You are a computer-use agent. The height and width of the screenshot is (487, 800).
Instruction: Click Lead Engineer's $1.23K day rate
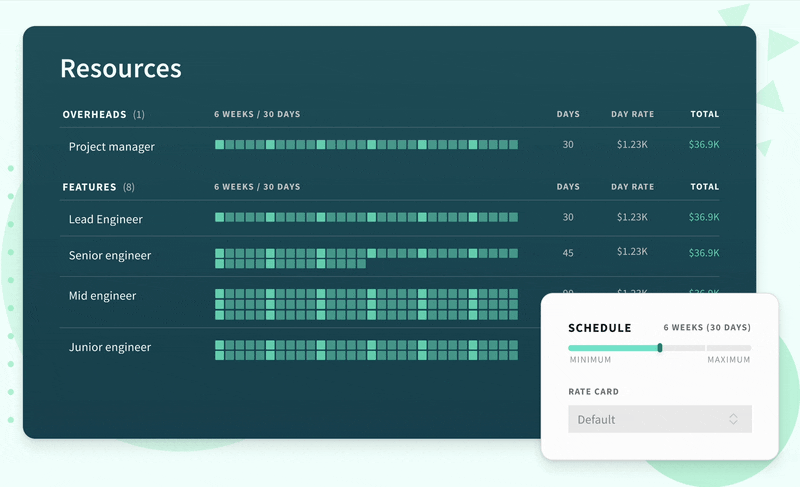(632, 217)
